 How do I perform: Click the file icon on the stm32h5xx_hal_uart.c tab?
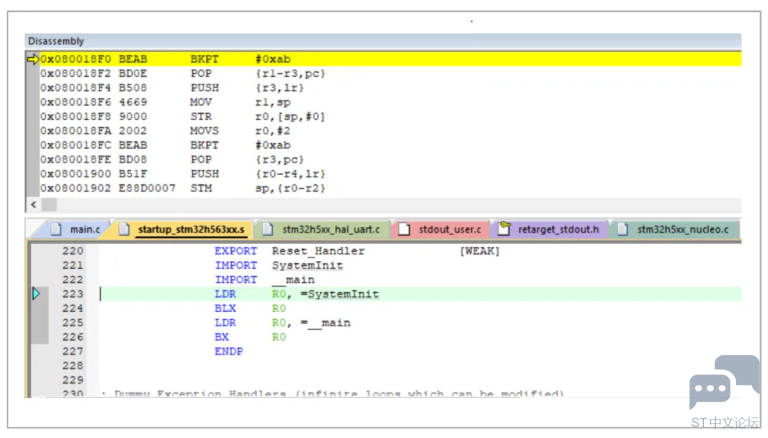tap(267, 229)
